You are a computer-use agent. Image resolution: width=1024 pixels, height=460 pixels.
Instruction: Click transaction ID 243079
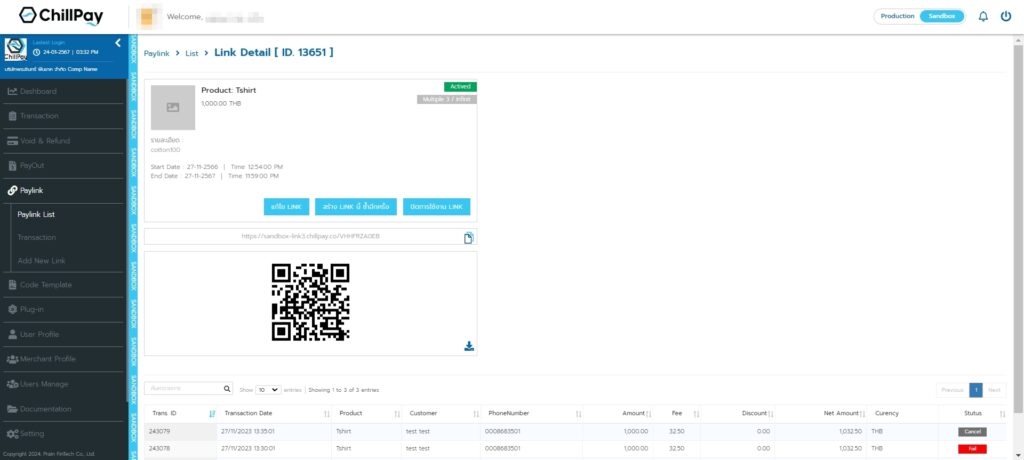[x=159, y=431]
